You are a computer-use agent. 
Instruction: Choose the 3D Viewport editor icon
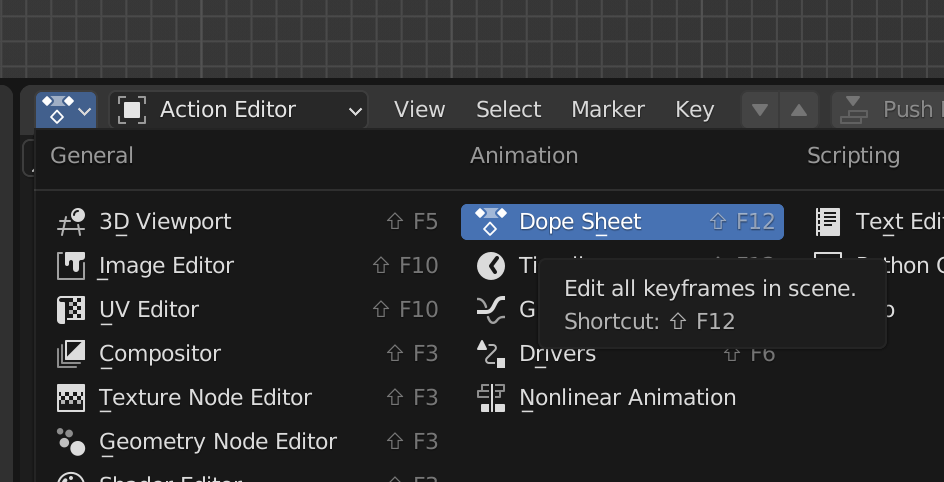[72, 222]
